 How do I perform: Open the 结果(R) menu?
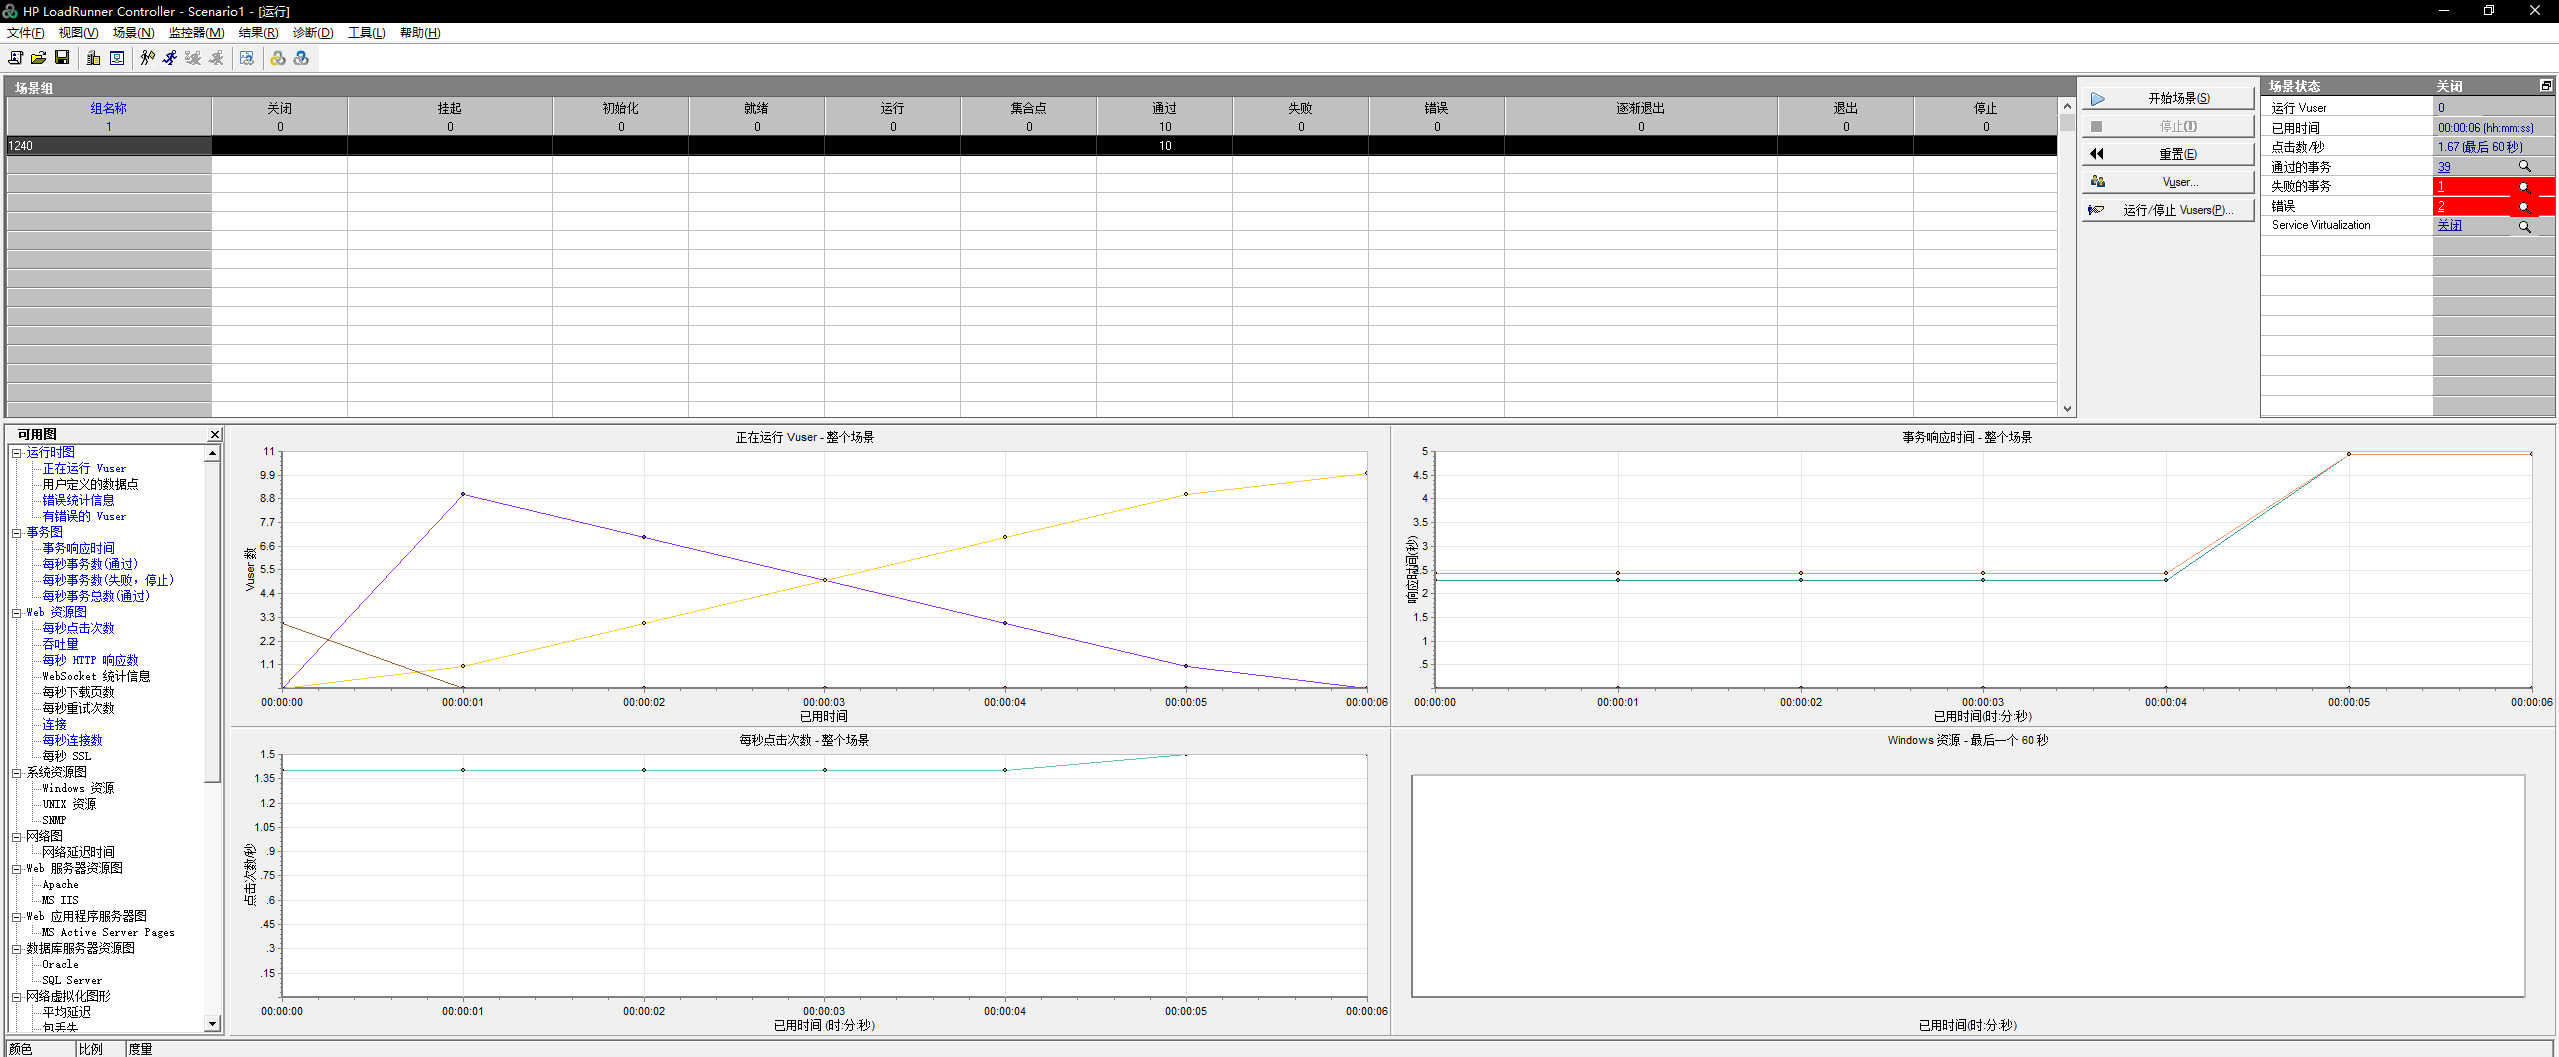[258, 33]
